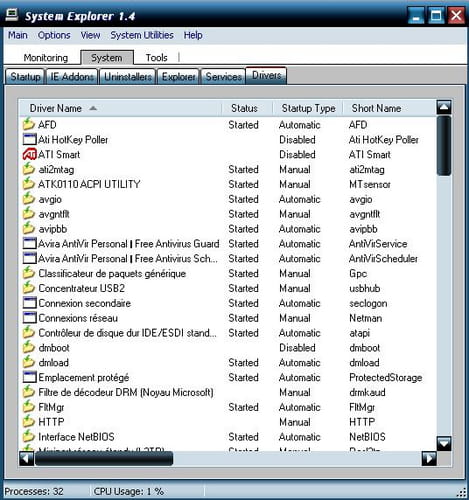Click the ProtectedStorage short name
The width and height of the screenshot is (469, 500).
[x=386, y=377]
